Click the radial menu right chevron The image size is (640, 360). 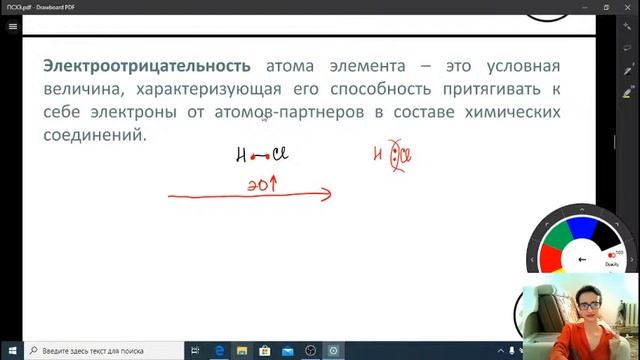point(632,260)
